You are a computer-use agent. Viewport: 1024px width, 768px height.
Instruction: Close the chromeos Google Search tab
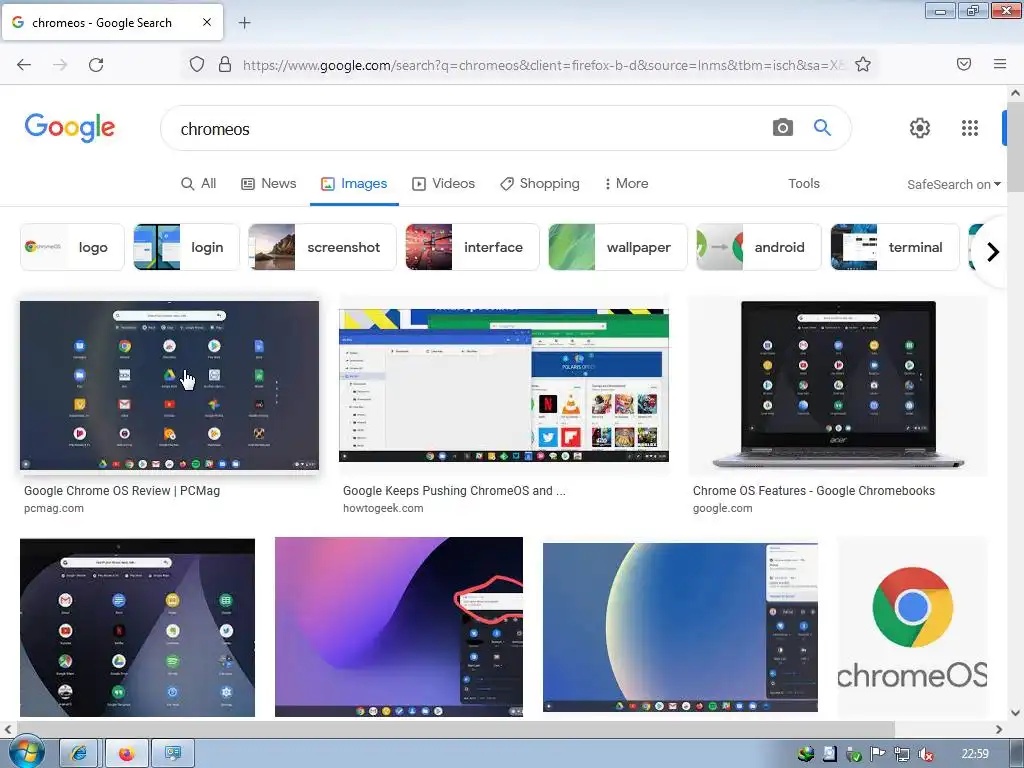(x=206, y=22)
